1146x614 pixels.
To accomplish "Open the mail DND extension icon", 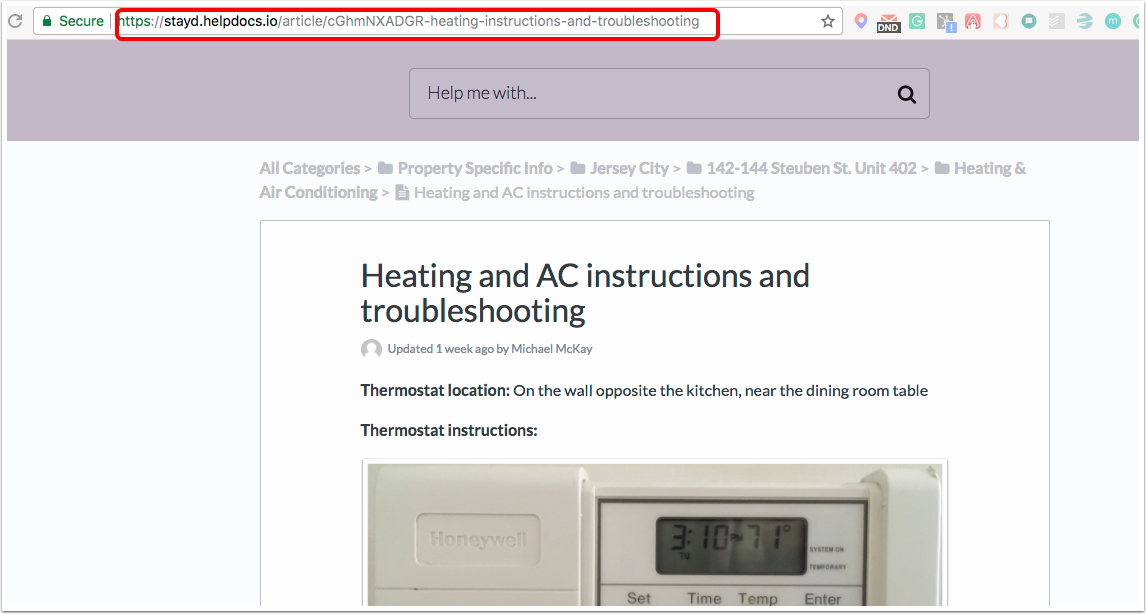I will tap(888, 23).
